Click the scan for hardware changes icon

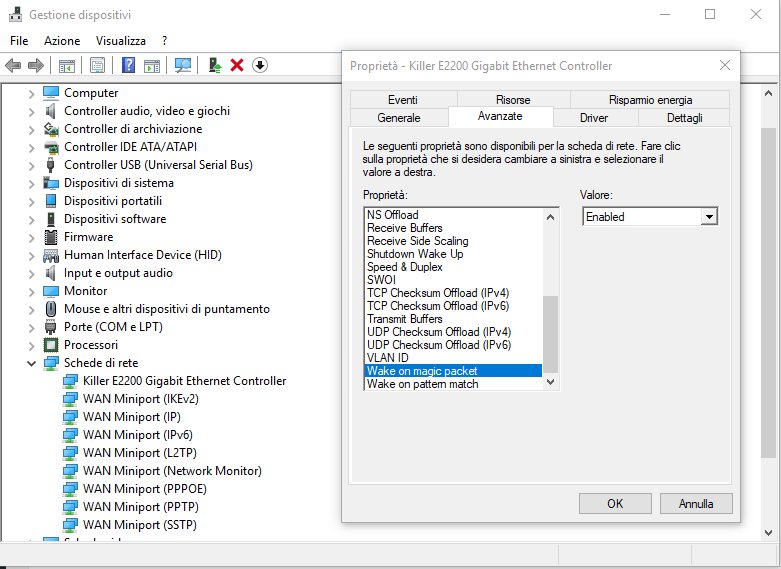183,65
